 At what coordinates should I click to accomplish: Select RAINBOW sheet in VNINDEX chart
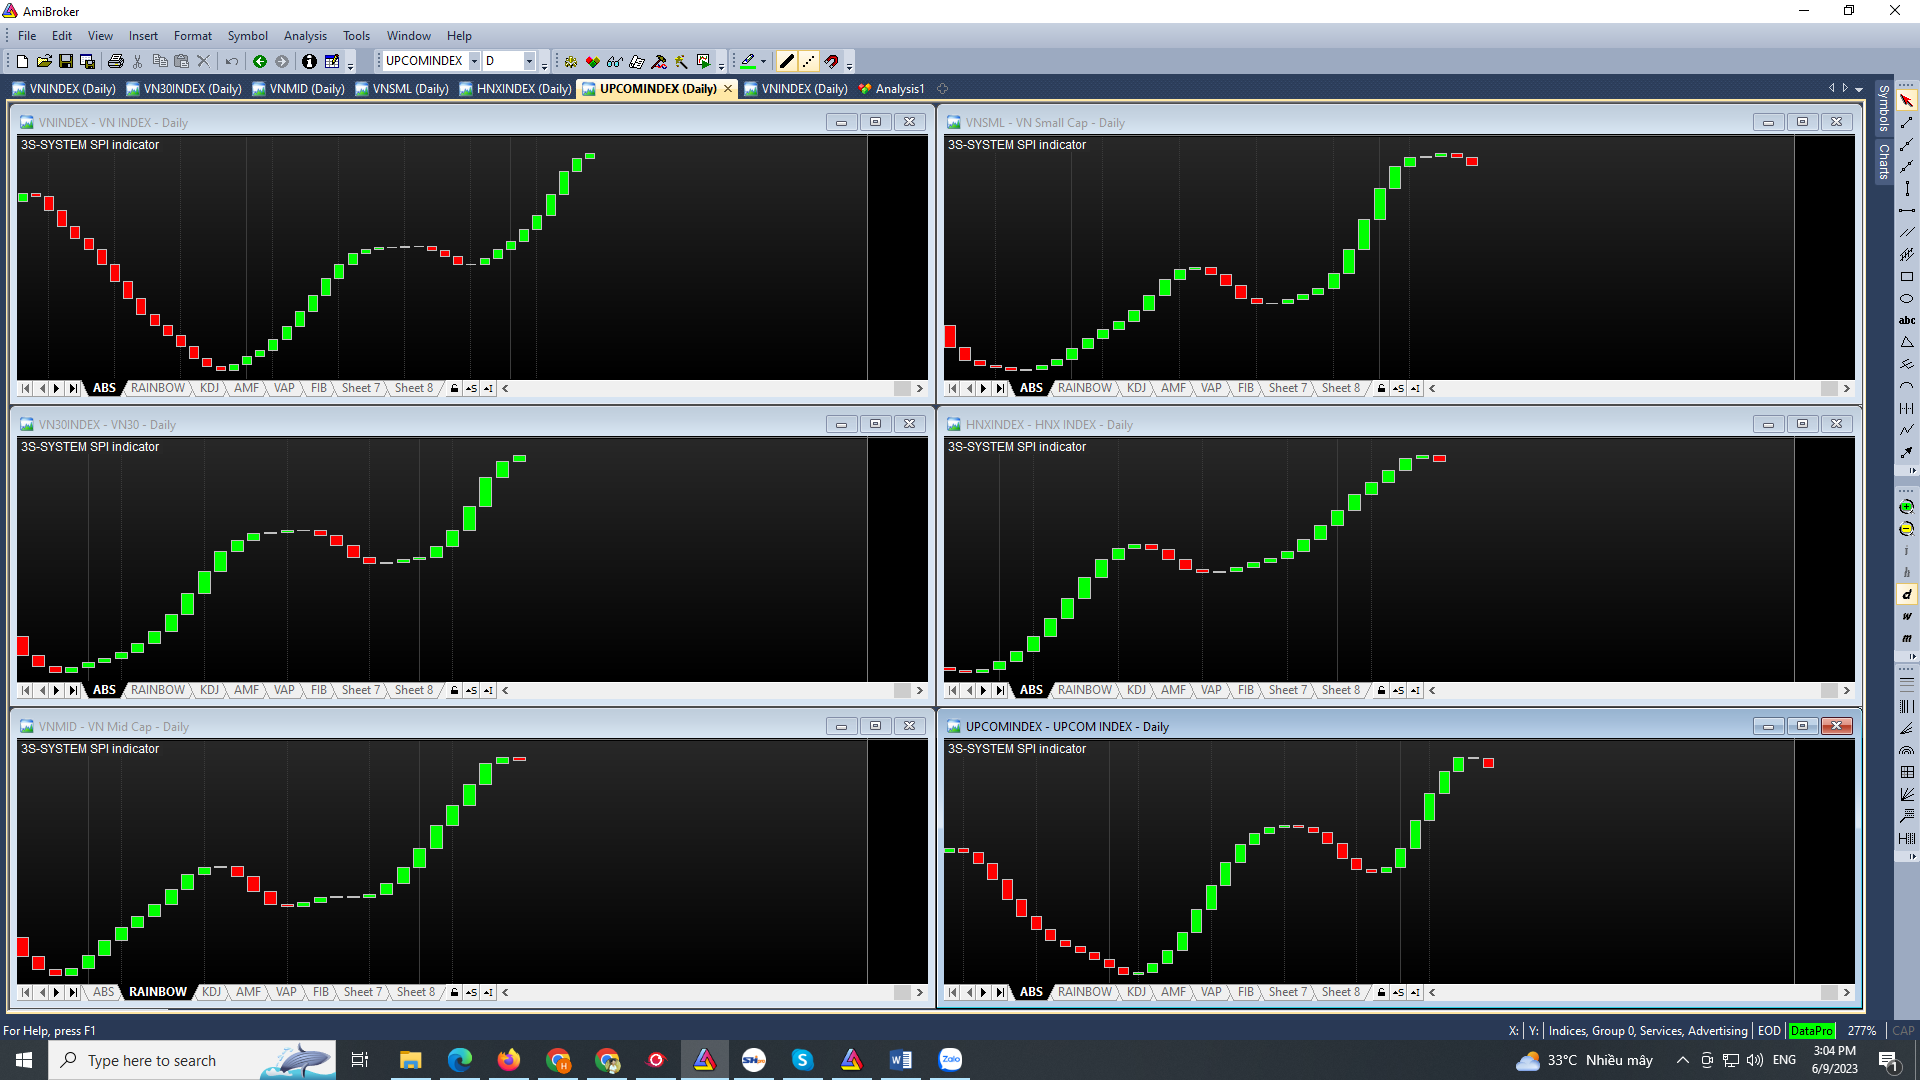(x=157, y=388)
